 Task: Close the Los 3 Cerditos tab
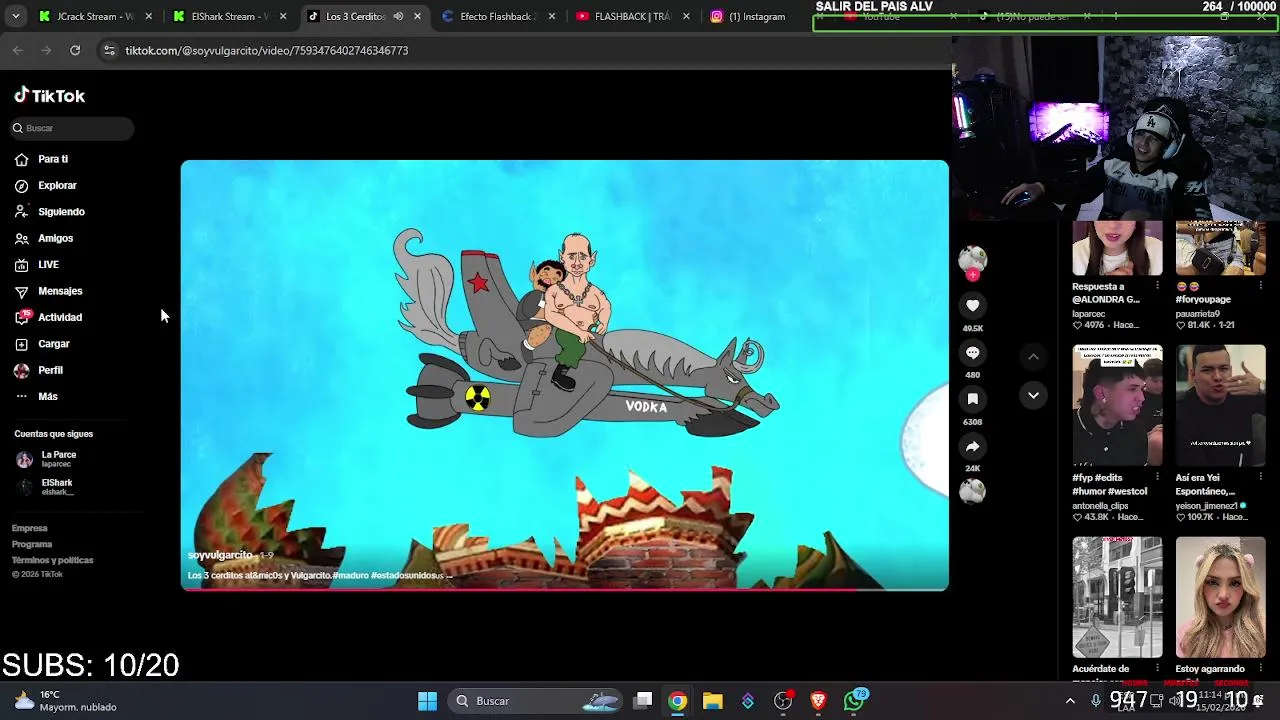tap(418, 16)
